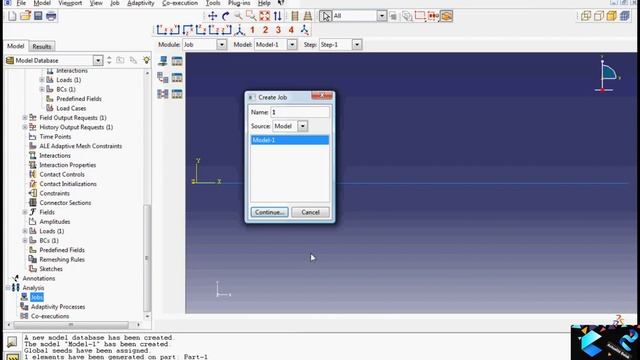Click the Auto-Fit View icon
This screenshot has height=360, width=640.
click(264, 16)
